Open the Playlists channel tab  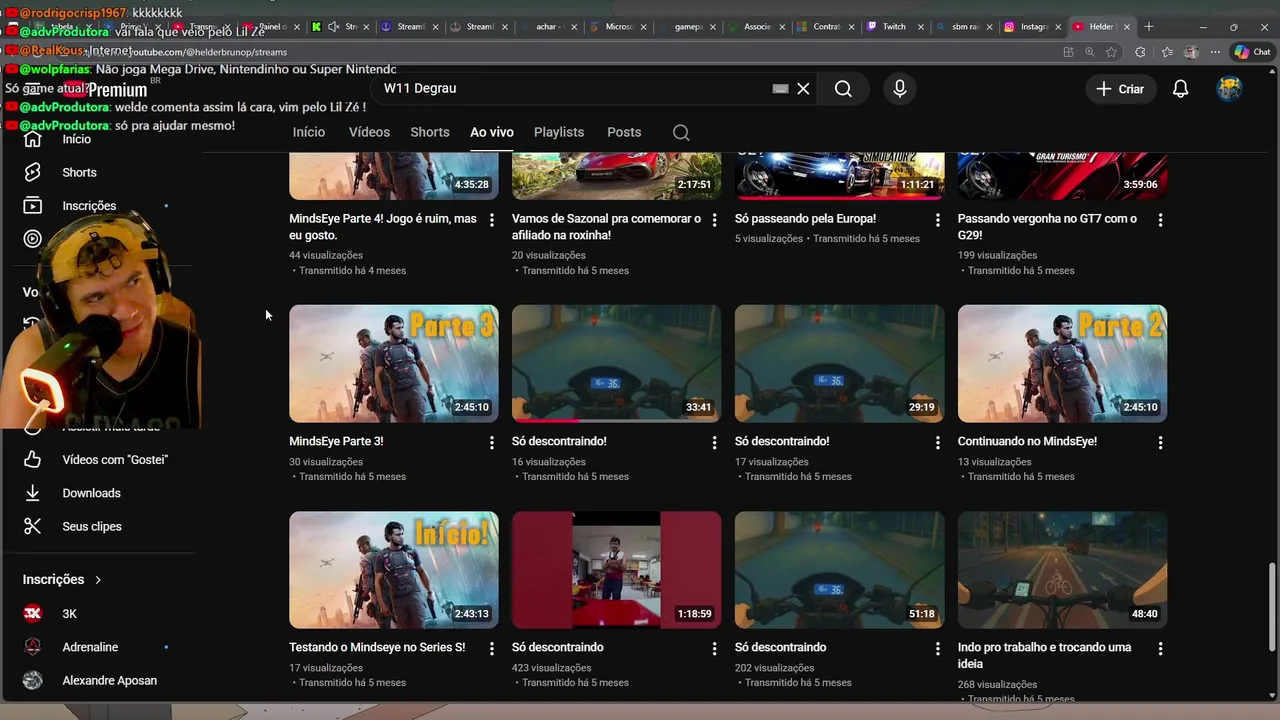[x=559, y=132]
